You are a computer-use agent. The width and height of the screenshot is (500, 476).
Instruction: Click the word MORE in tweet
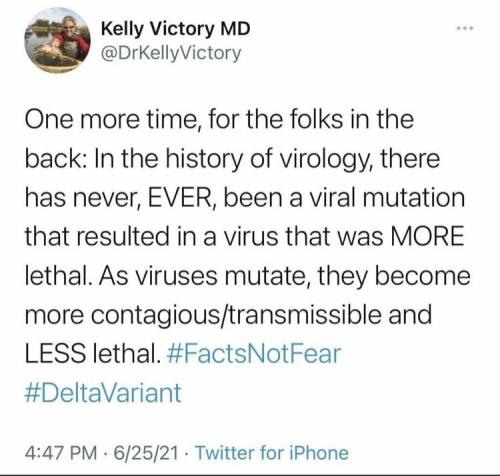point(426,236)
